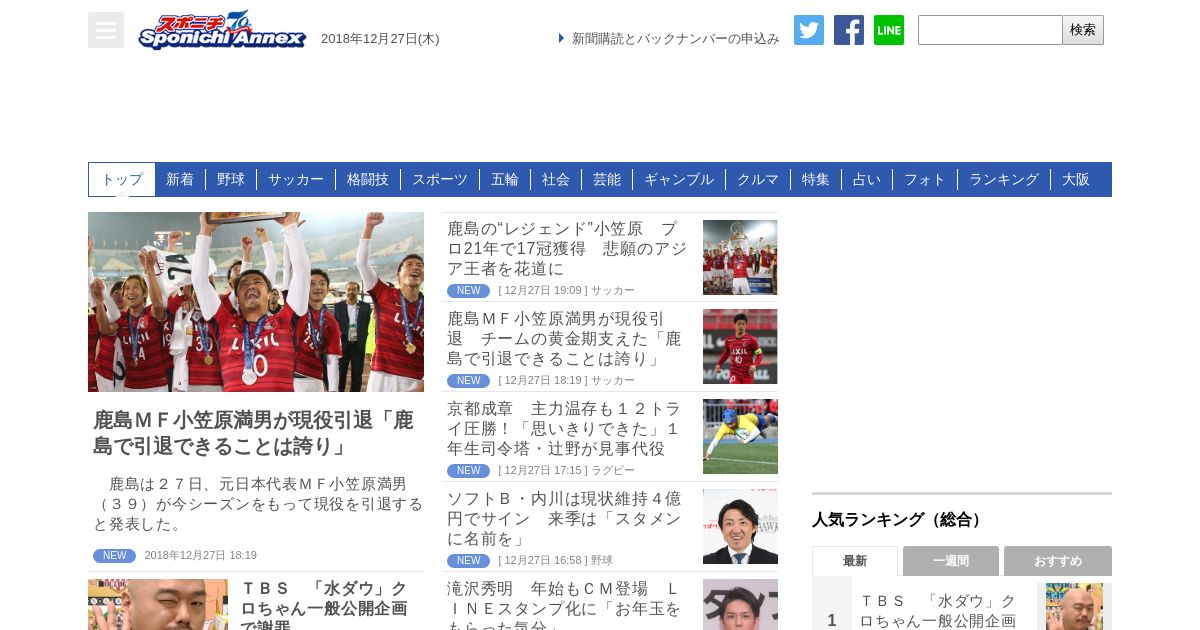Click the search input field
This screenshot has width=1200, height=630.
coord(990,30)
